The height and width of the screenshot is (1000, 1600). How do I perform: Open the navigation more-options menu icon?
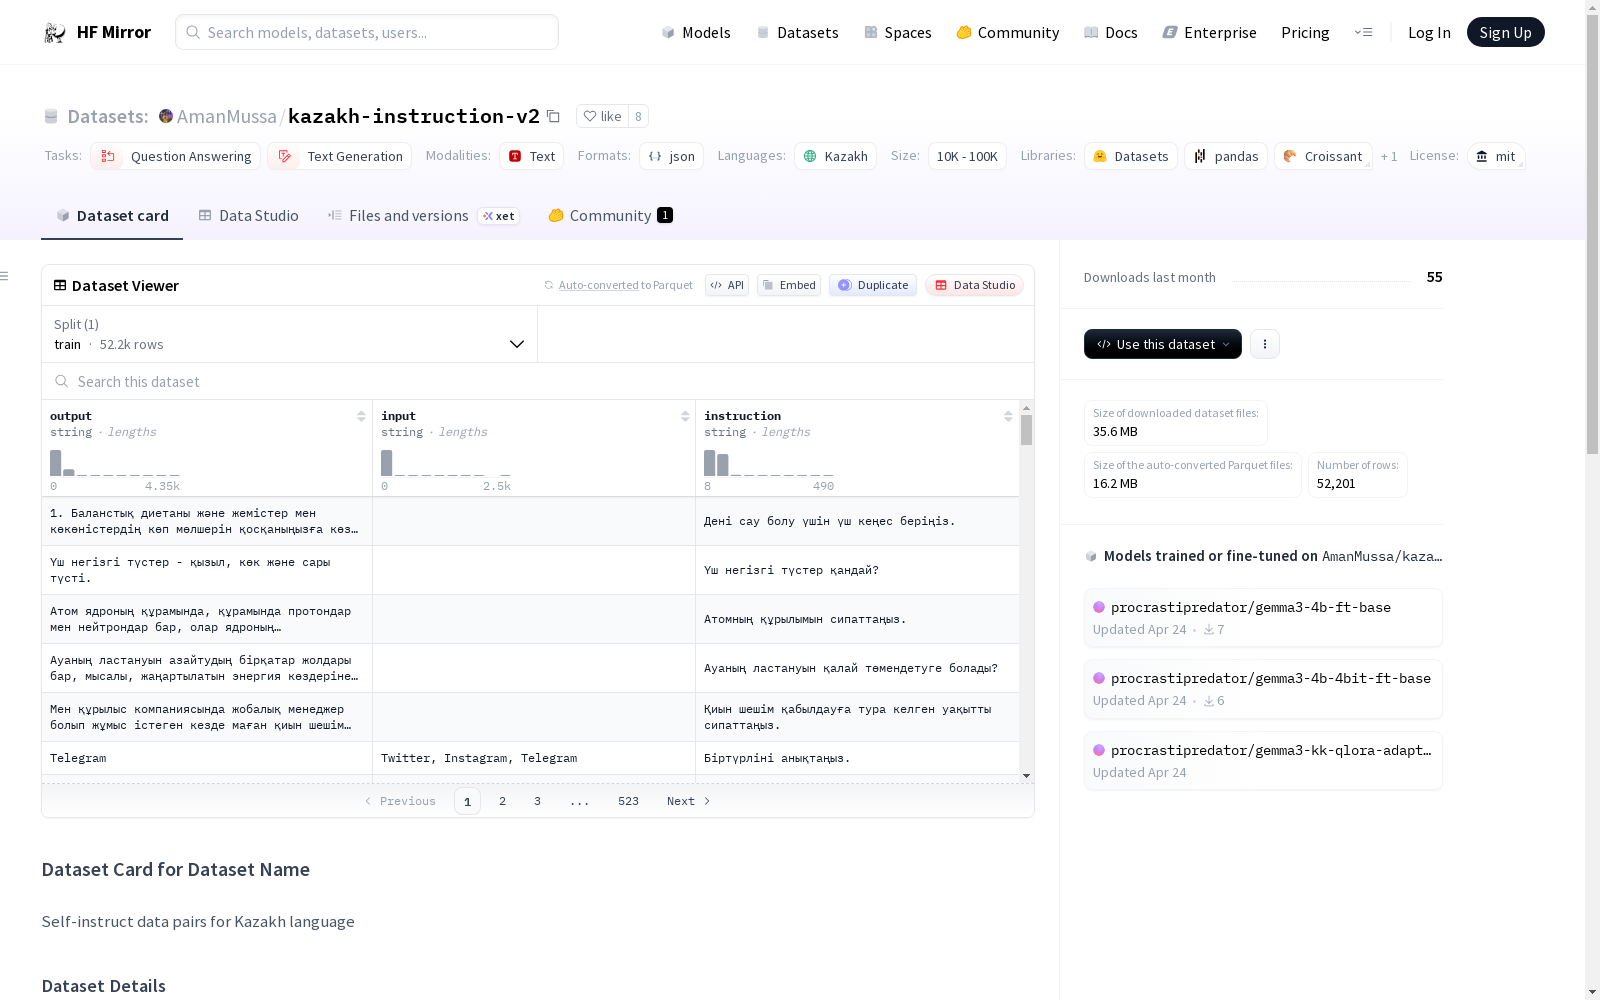(x=1363, y=32)
